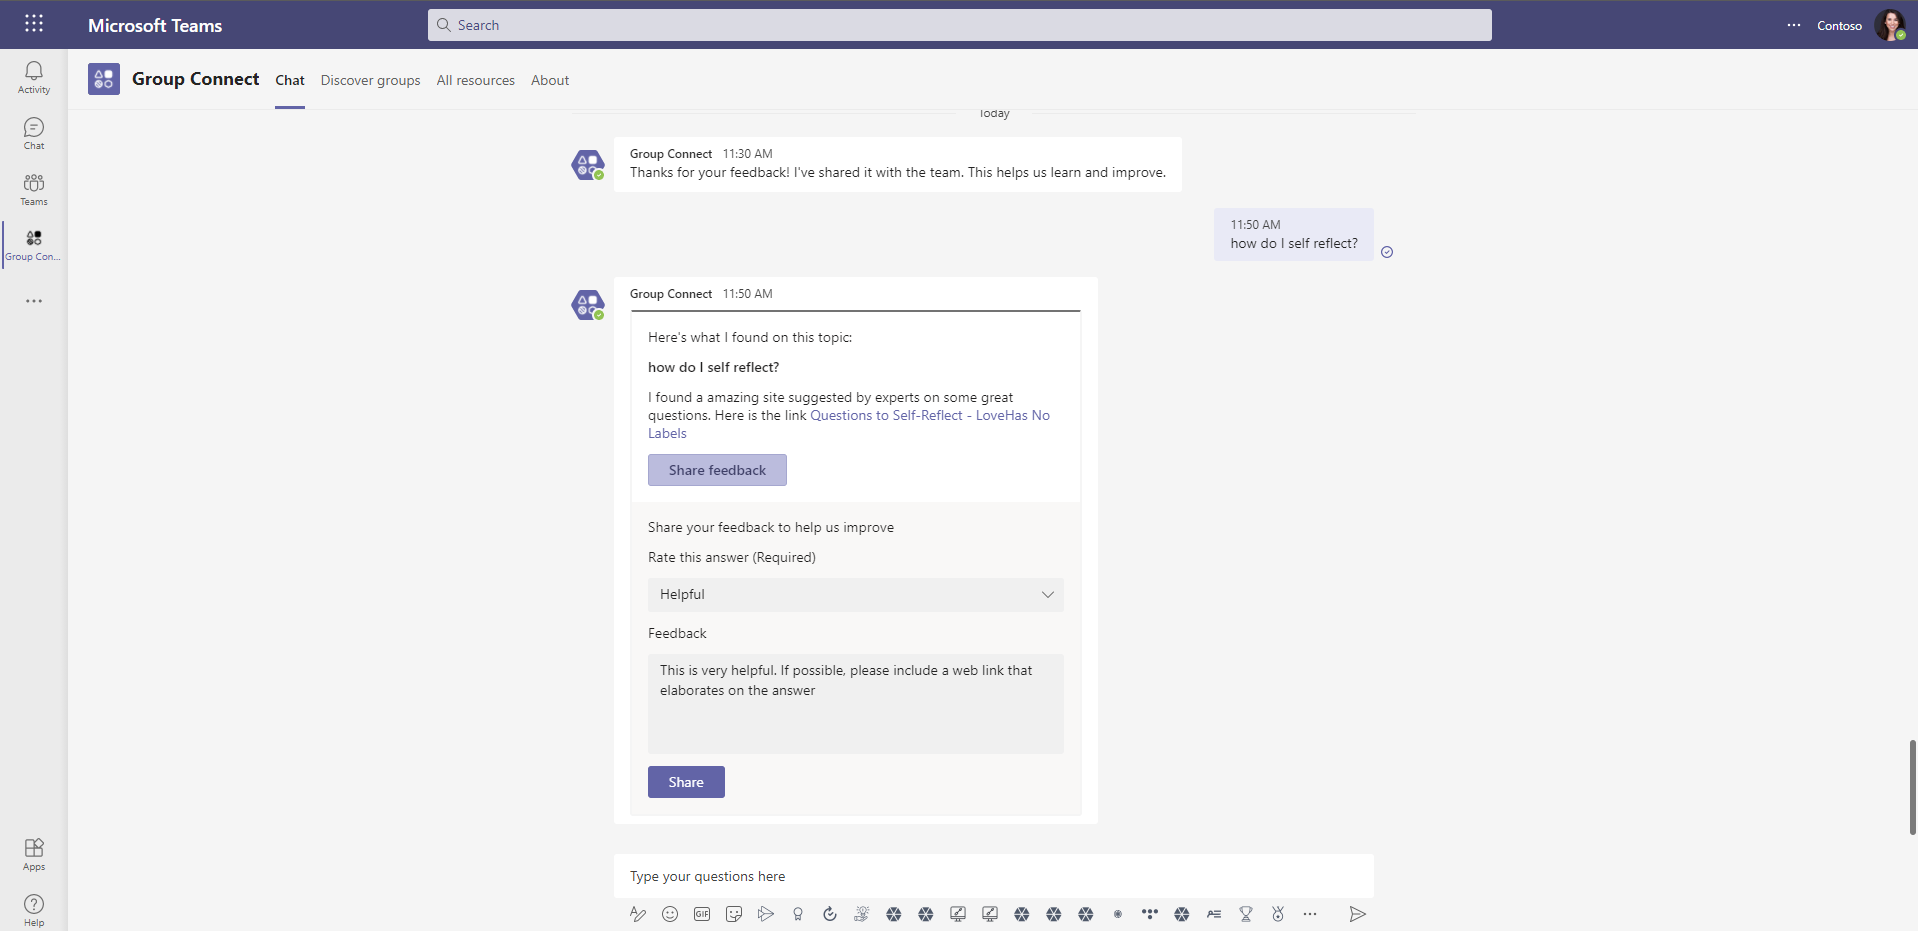The width and height of the screenshot is (1918, 931).
Task: Click the Share feedback button
Action: click(717, 470)
